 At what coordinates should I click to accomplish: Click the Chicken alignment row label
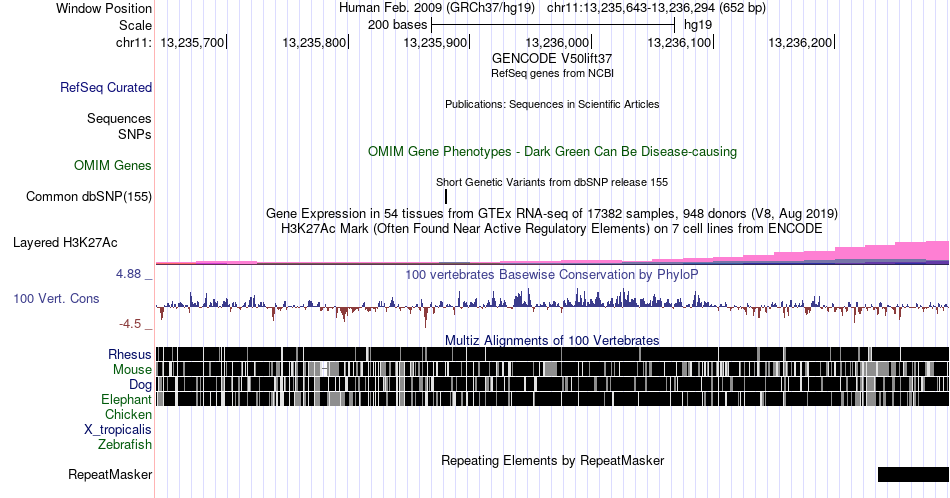coord(128,414)
